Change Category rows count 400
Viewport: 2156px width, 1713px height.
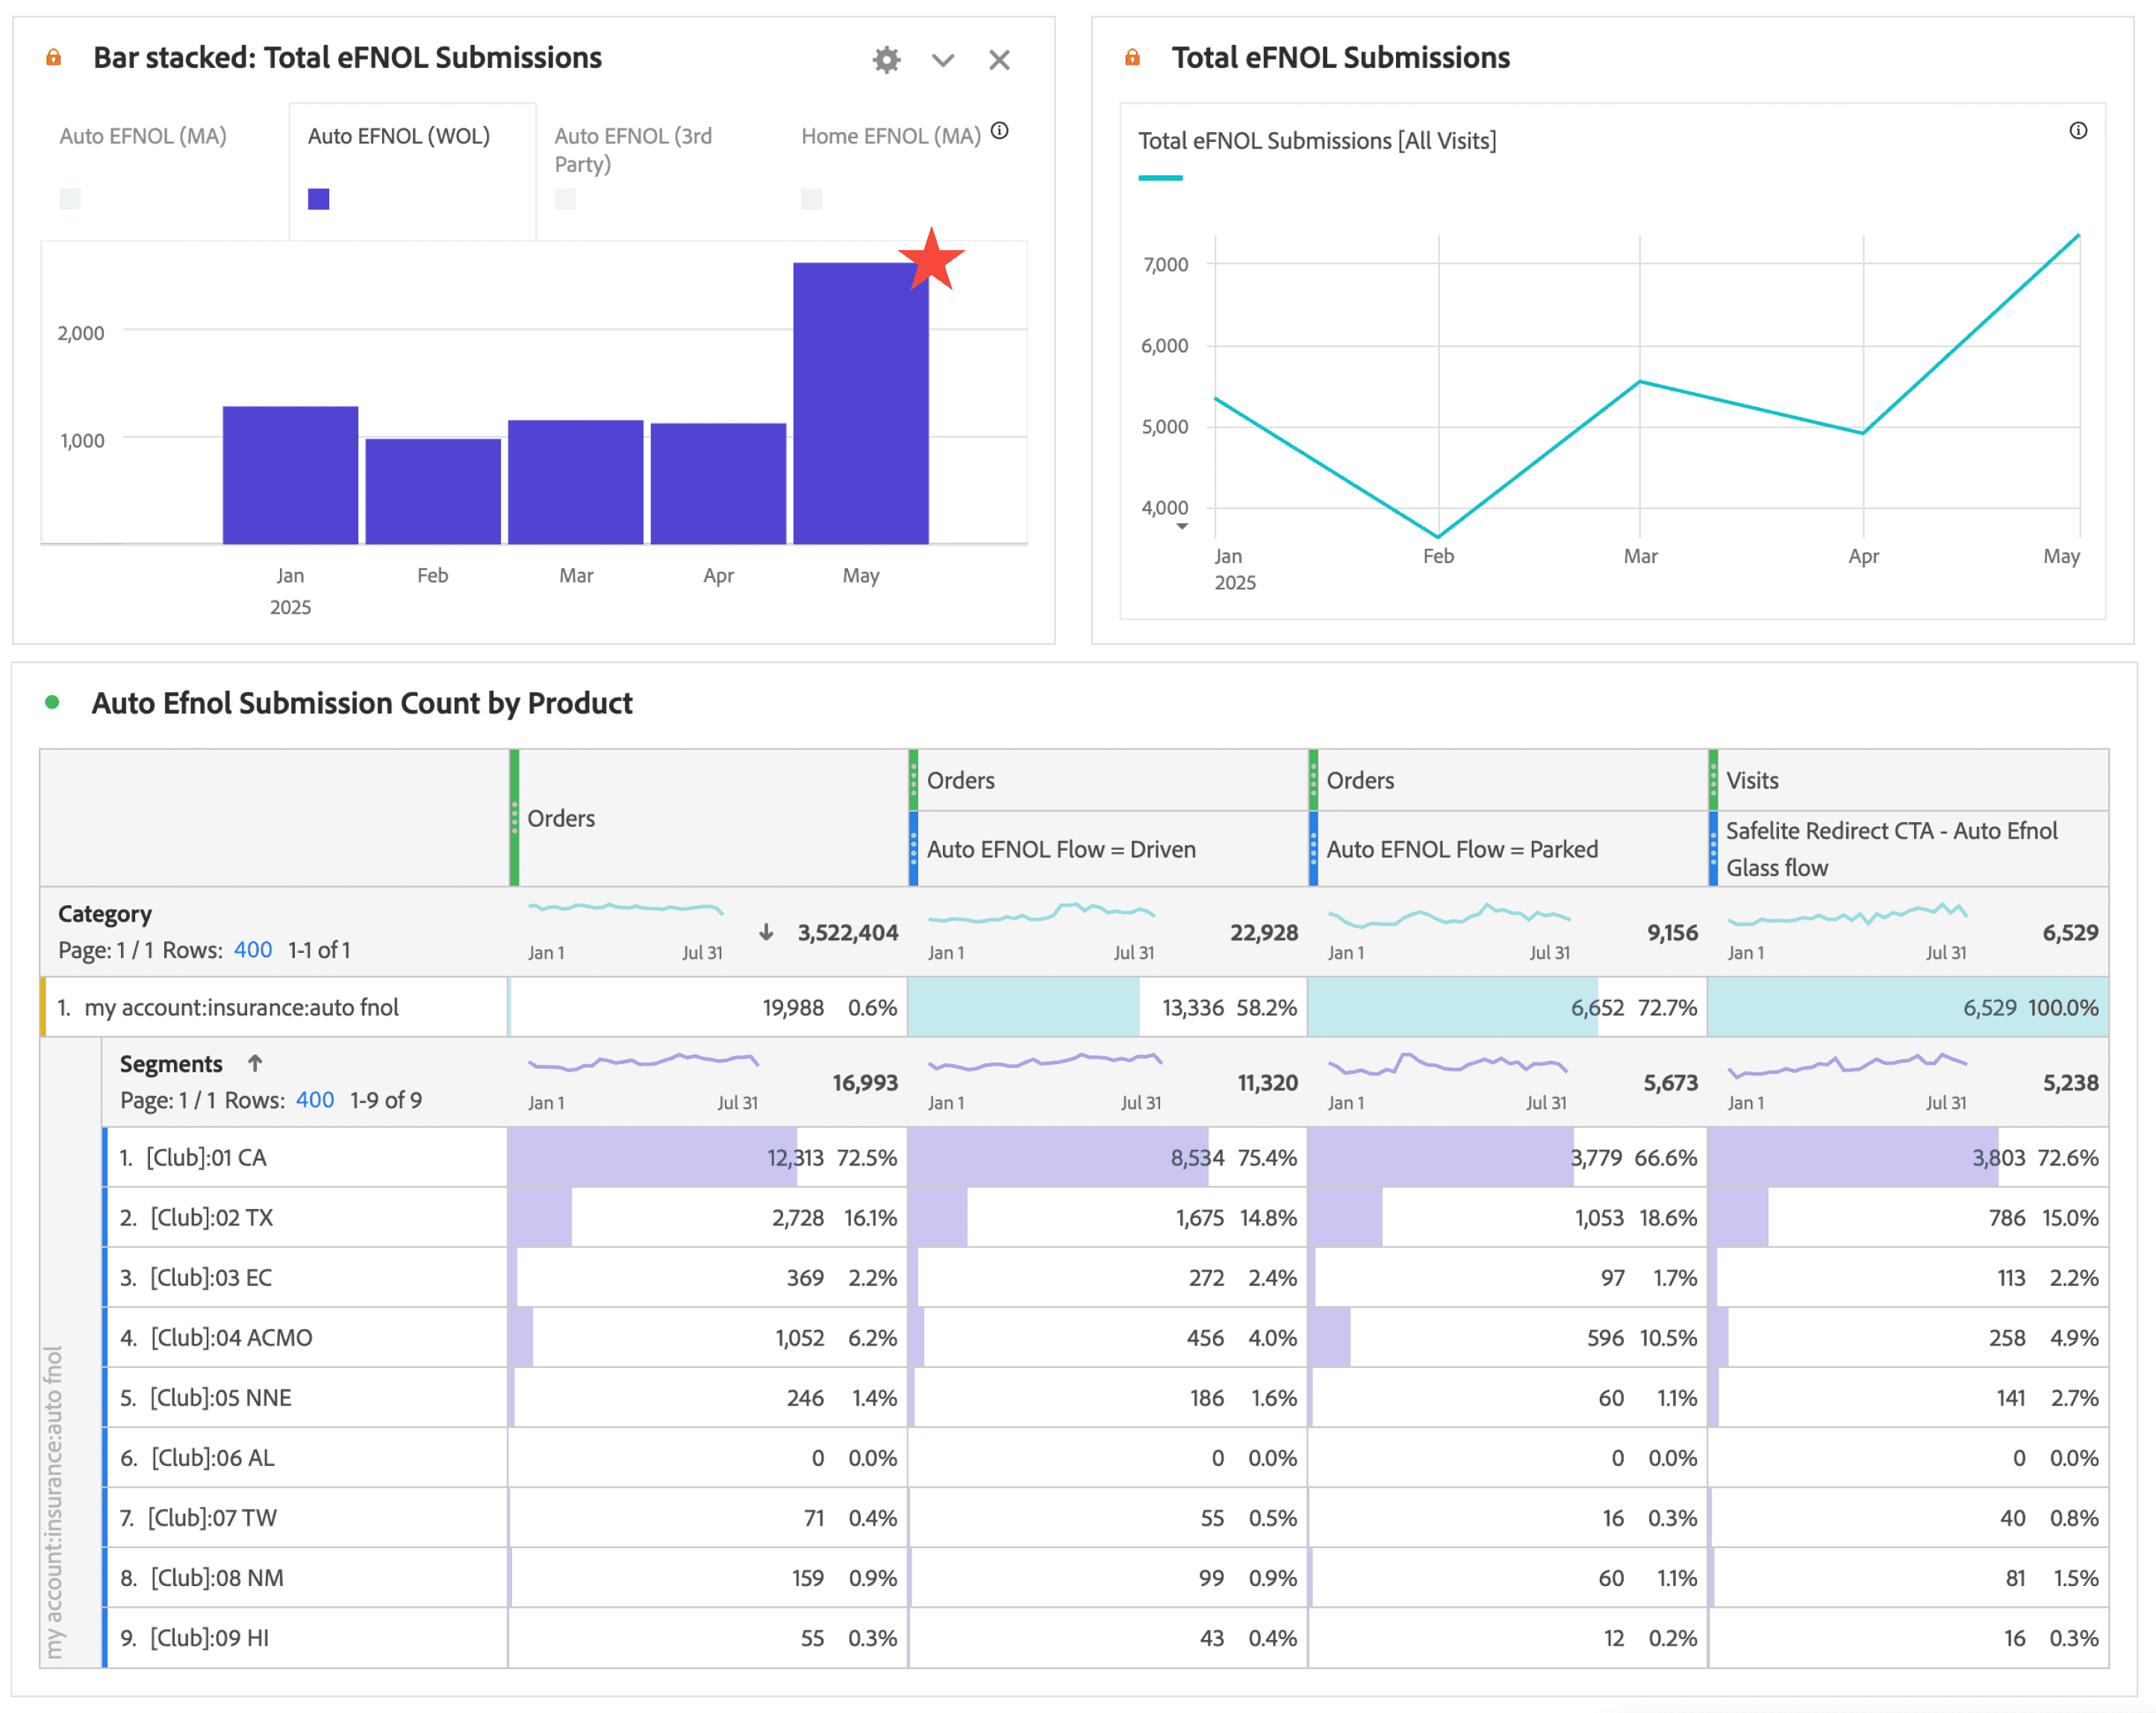point(252,949)
